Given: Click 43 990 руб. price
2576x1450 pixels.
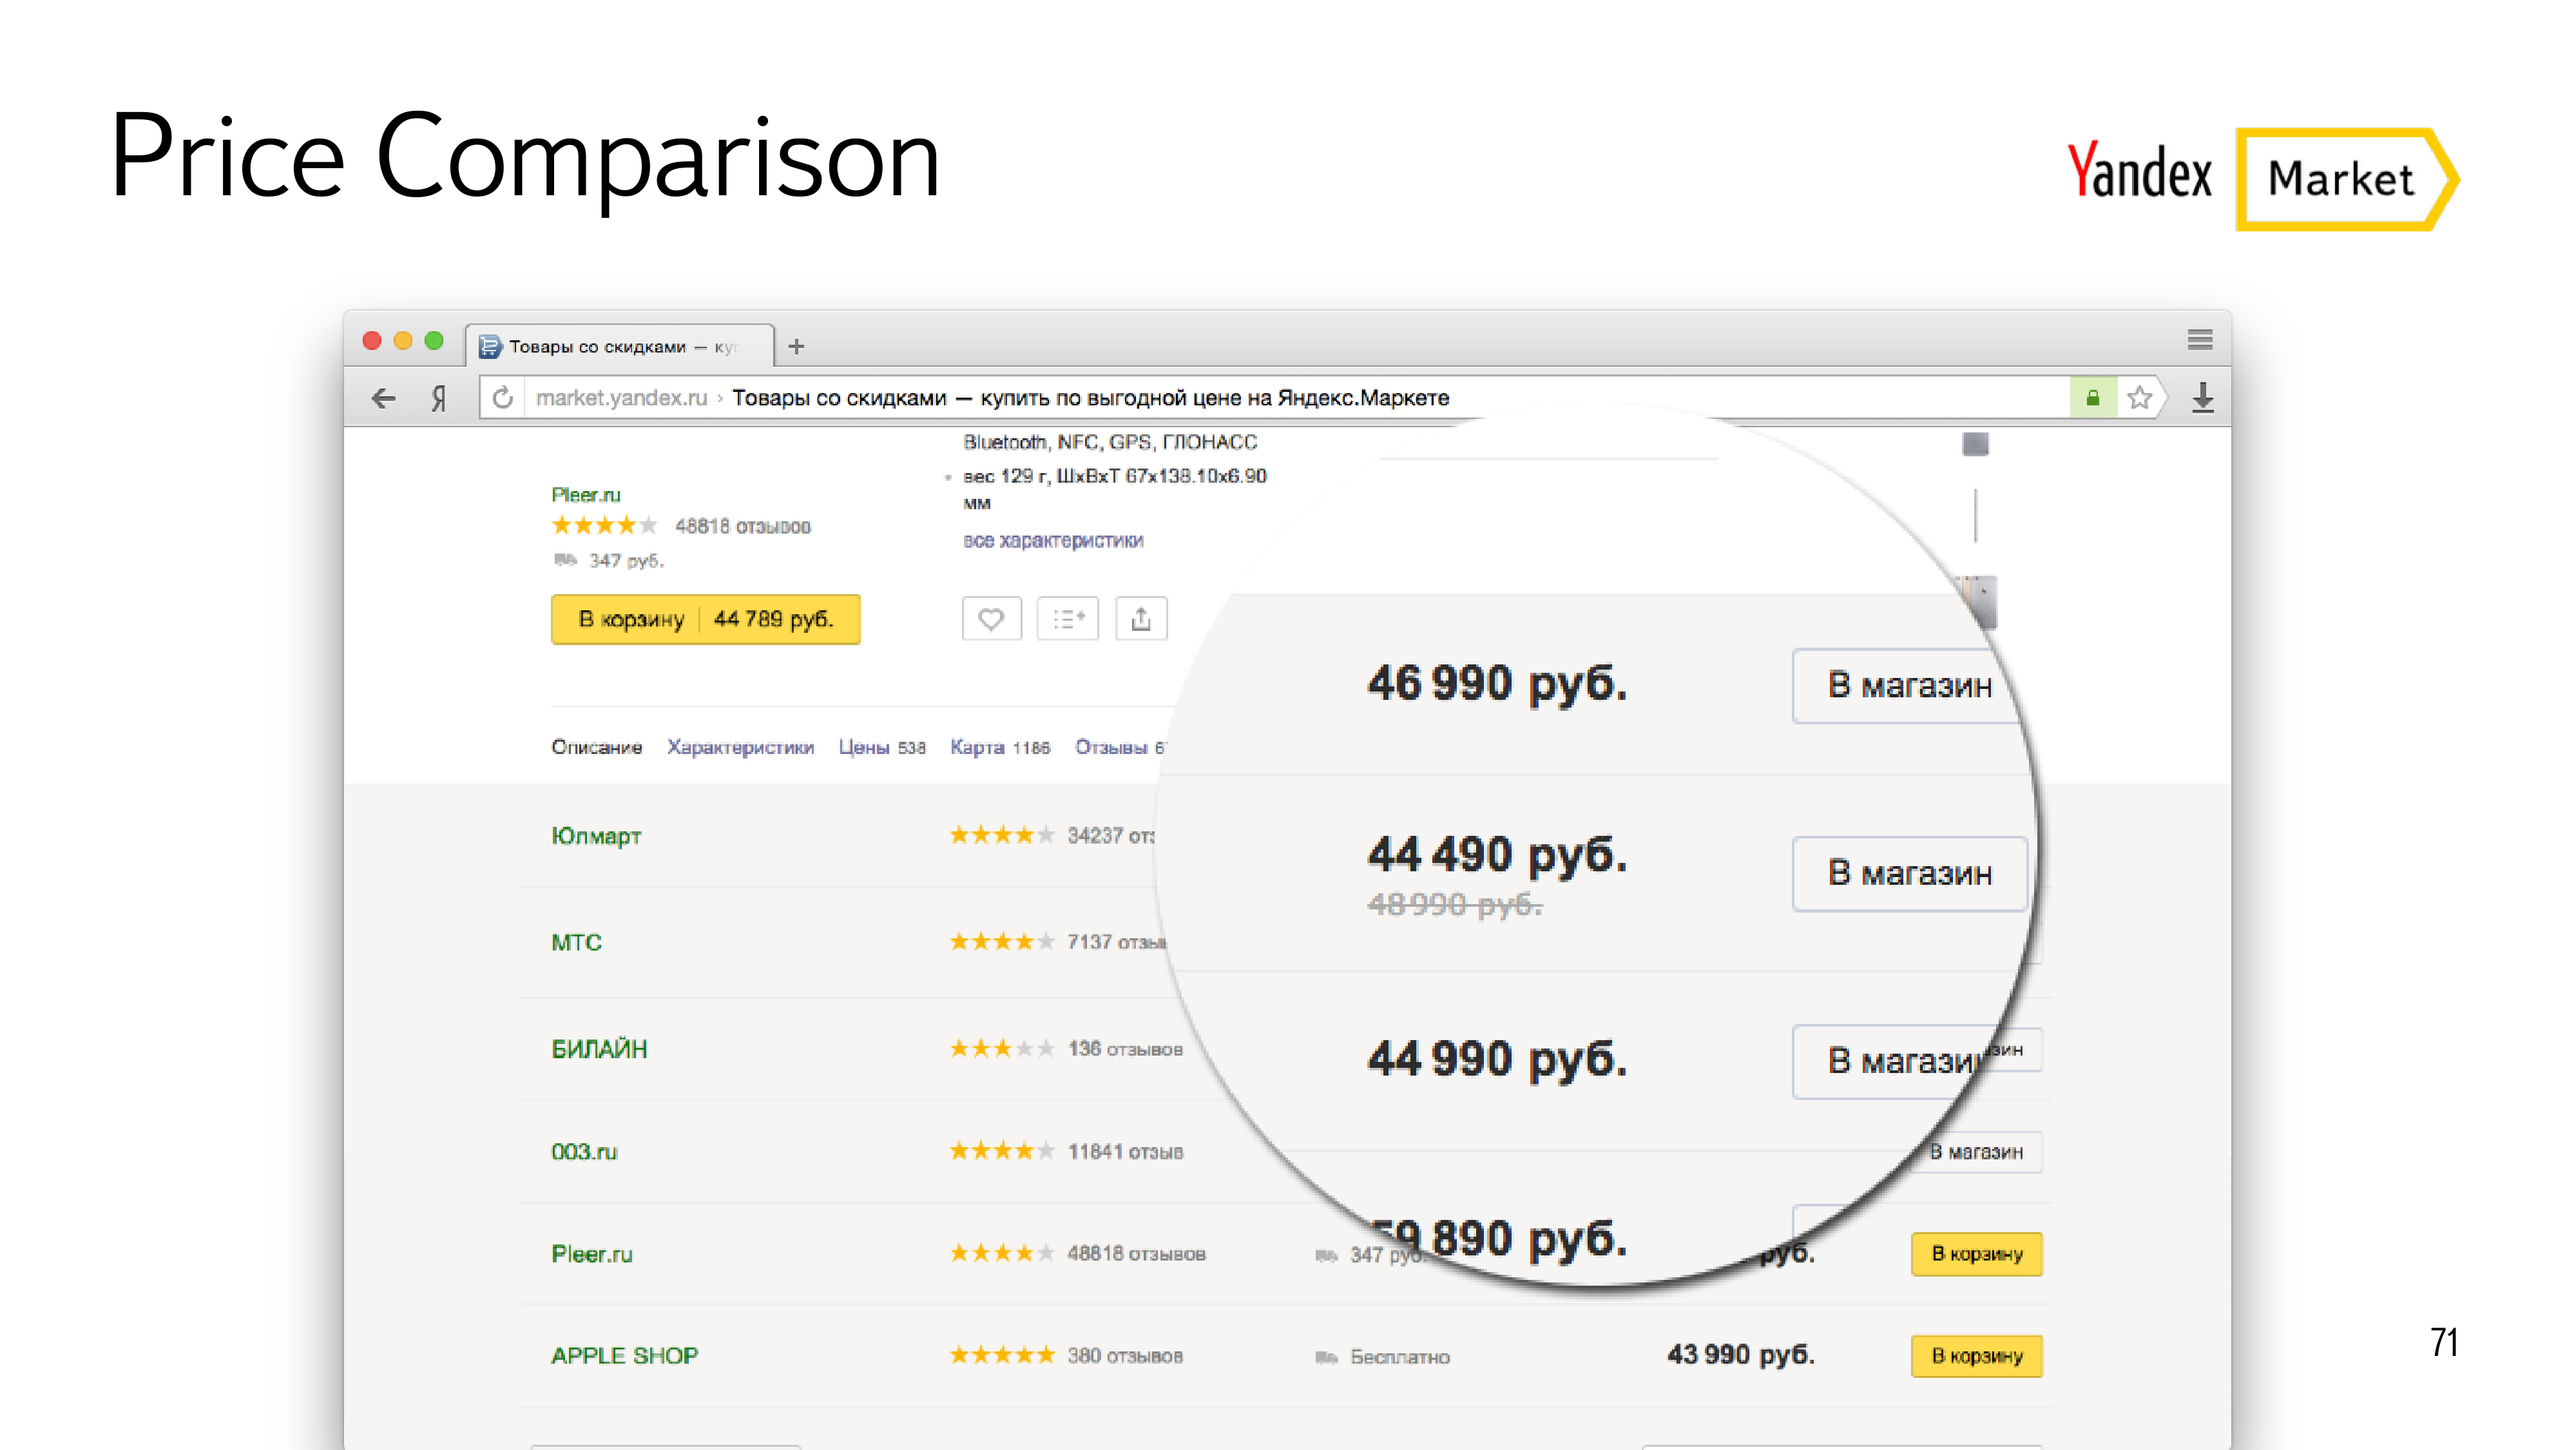Looking at the screenshot, I should [x=1740, y=1355].
